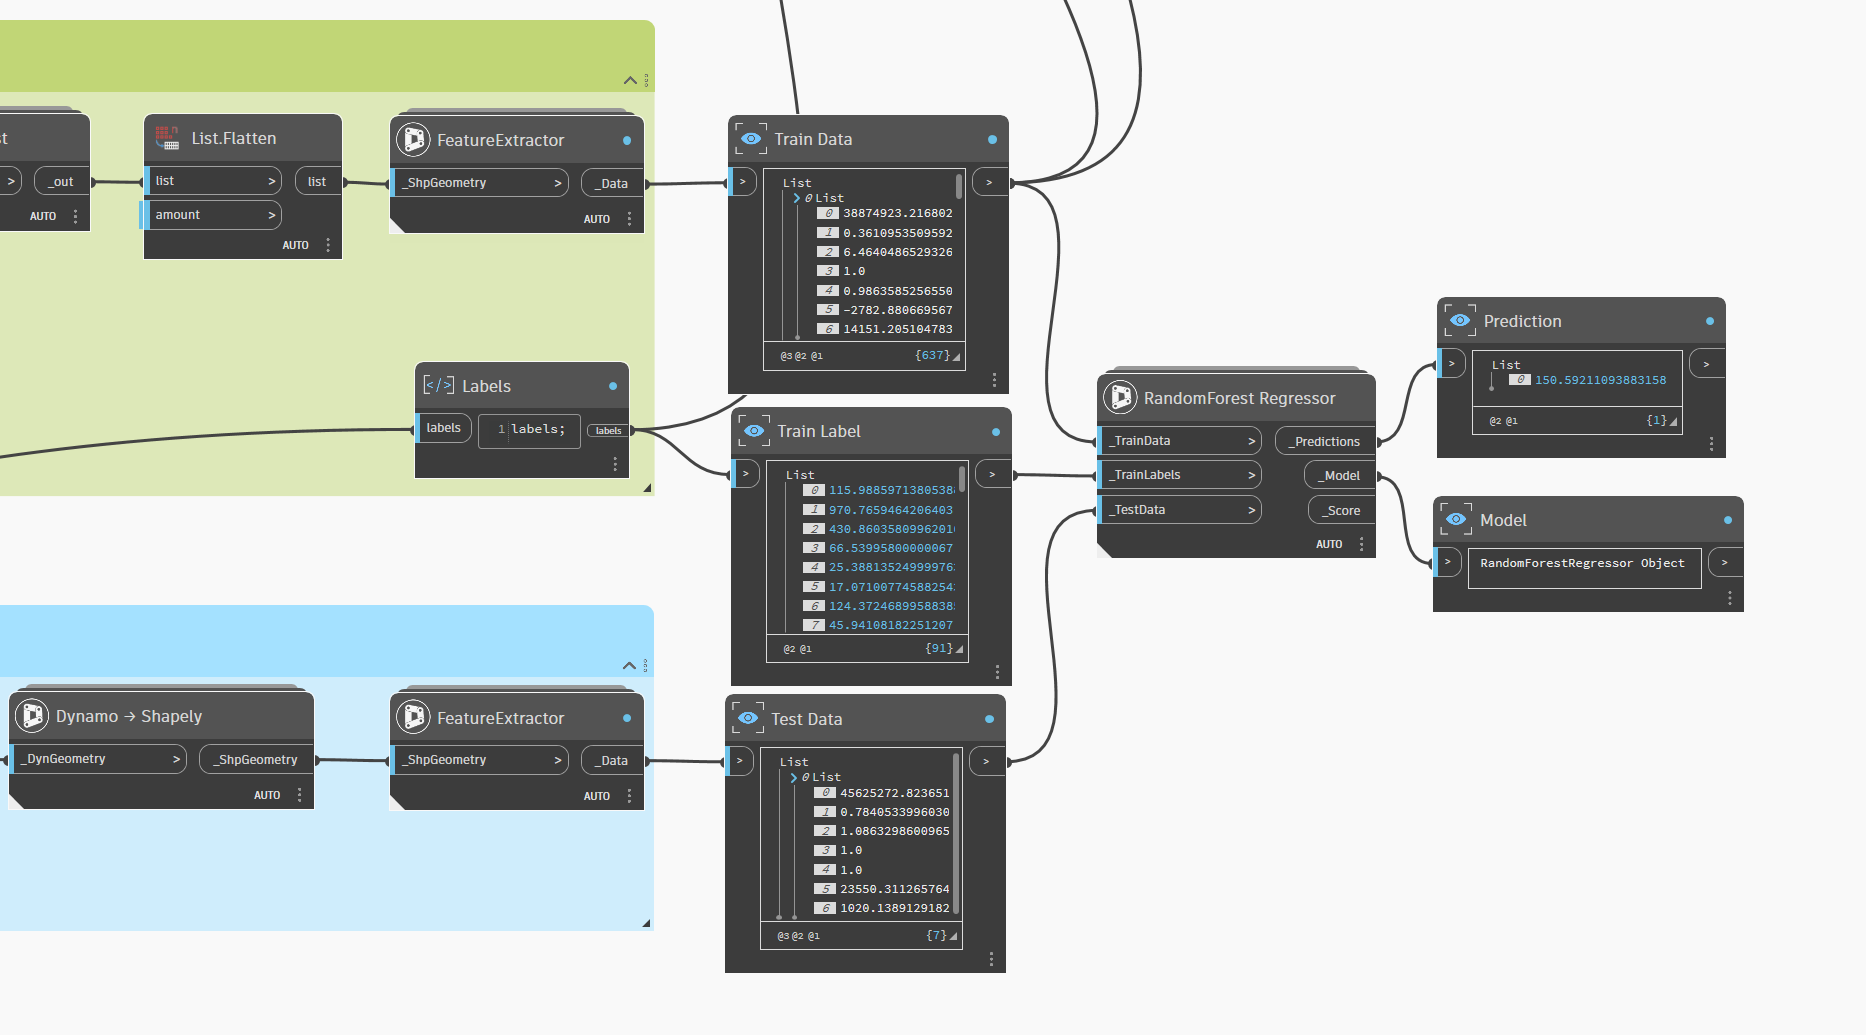1866x1035 pixels.
Task: Click value 38874923.216802 in Train Data
Action: click(x=898, y=213)
